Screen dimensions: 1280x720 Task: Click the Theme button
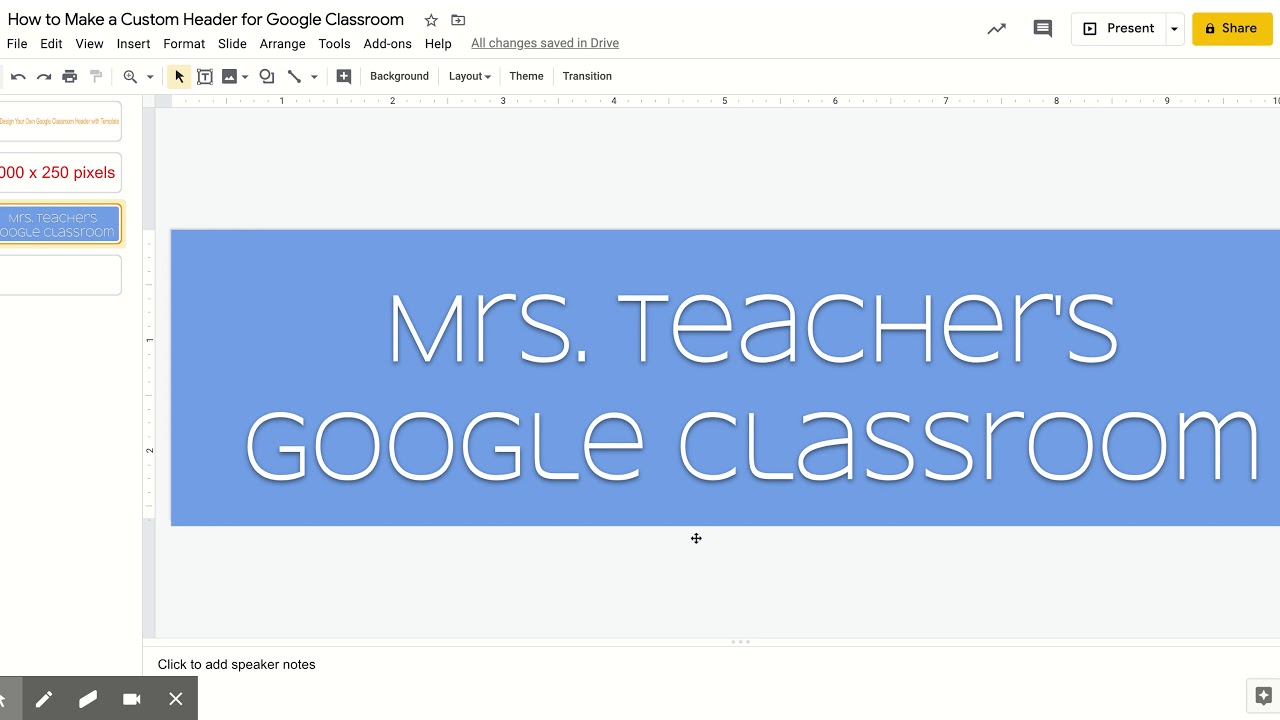pyautogui.click(x=526, y=76)
